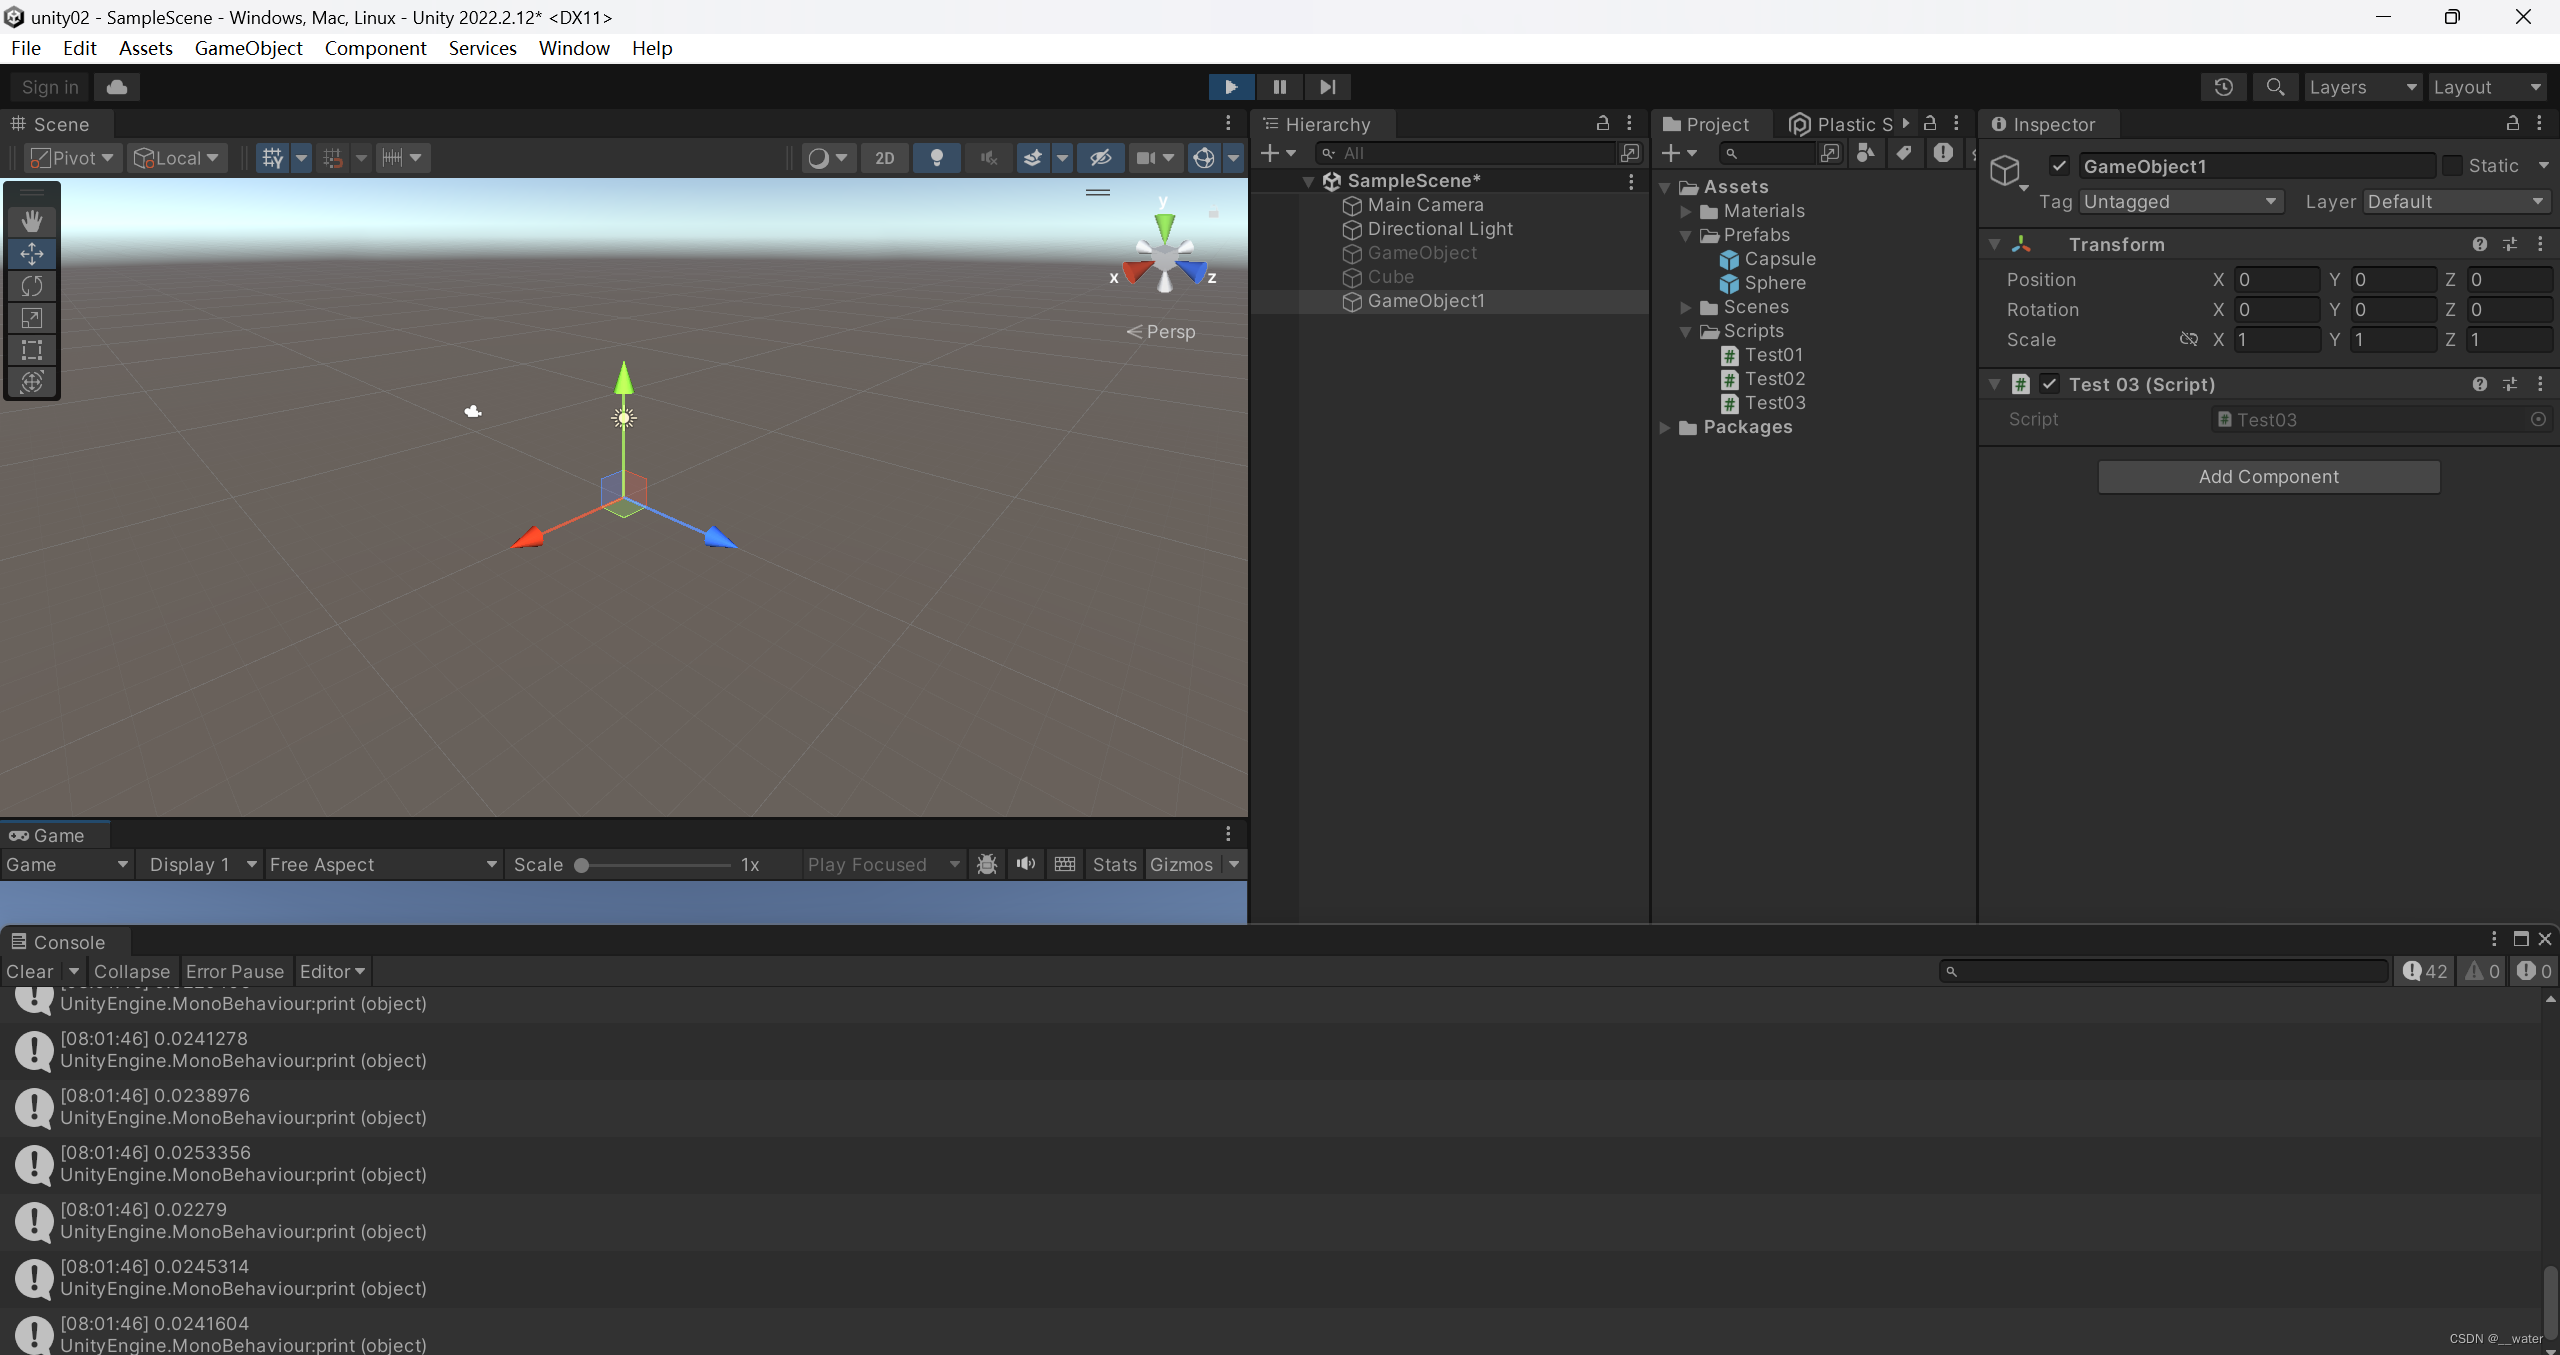Select the Move tool
The image size is (2560, 1355).
click(32, 253)
